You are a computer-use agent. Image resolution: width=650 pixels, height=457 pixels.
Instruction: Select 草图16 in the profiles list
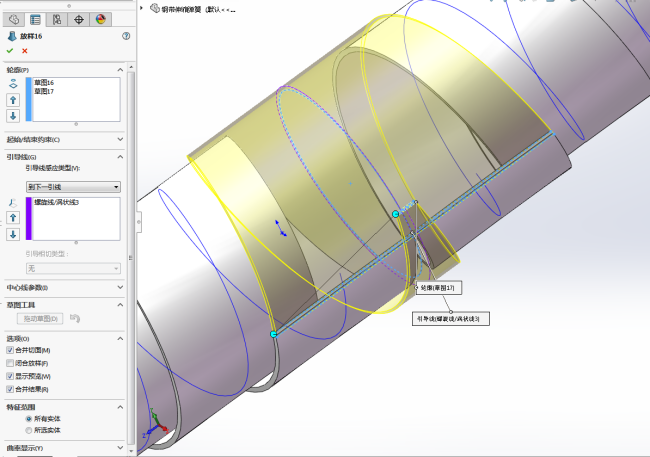coord(44,83)
